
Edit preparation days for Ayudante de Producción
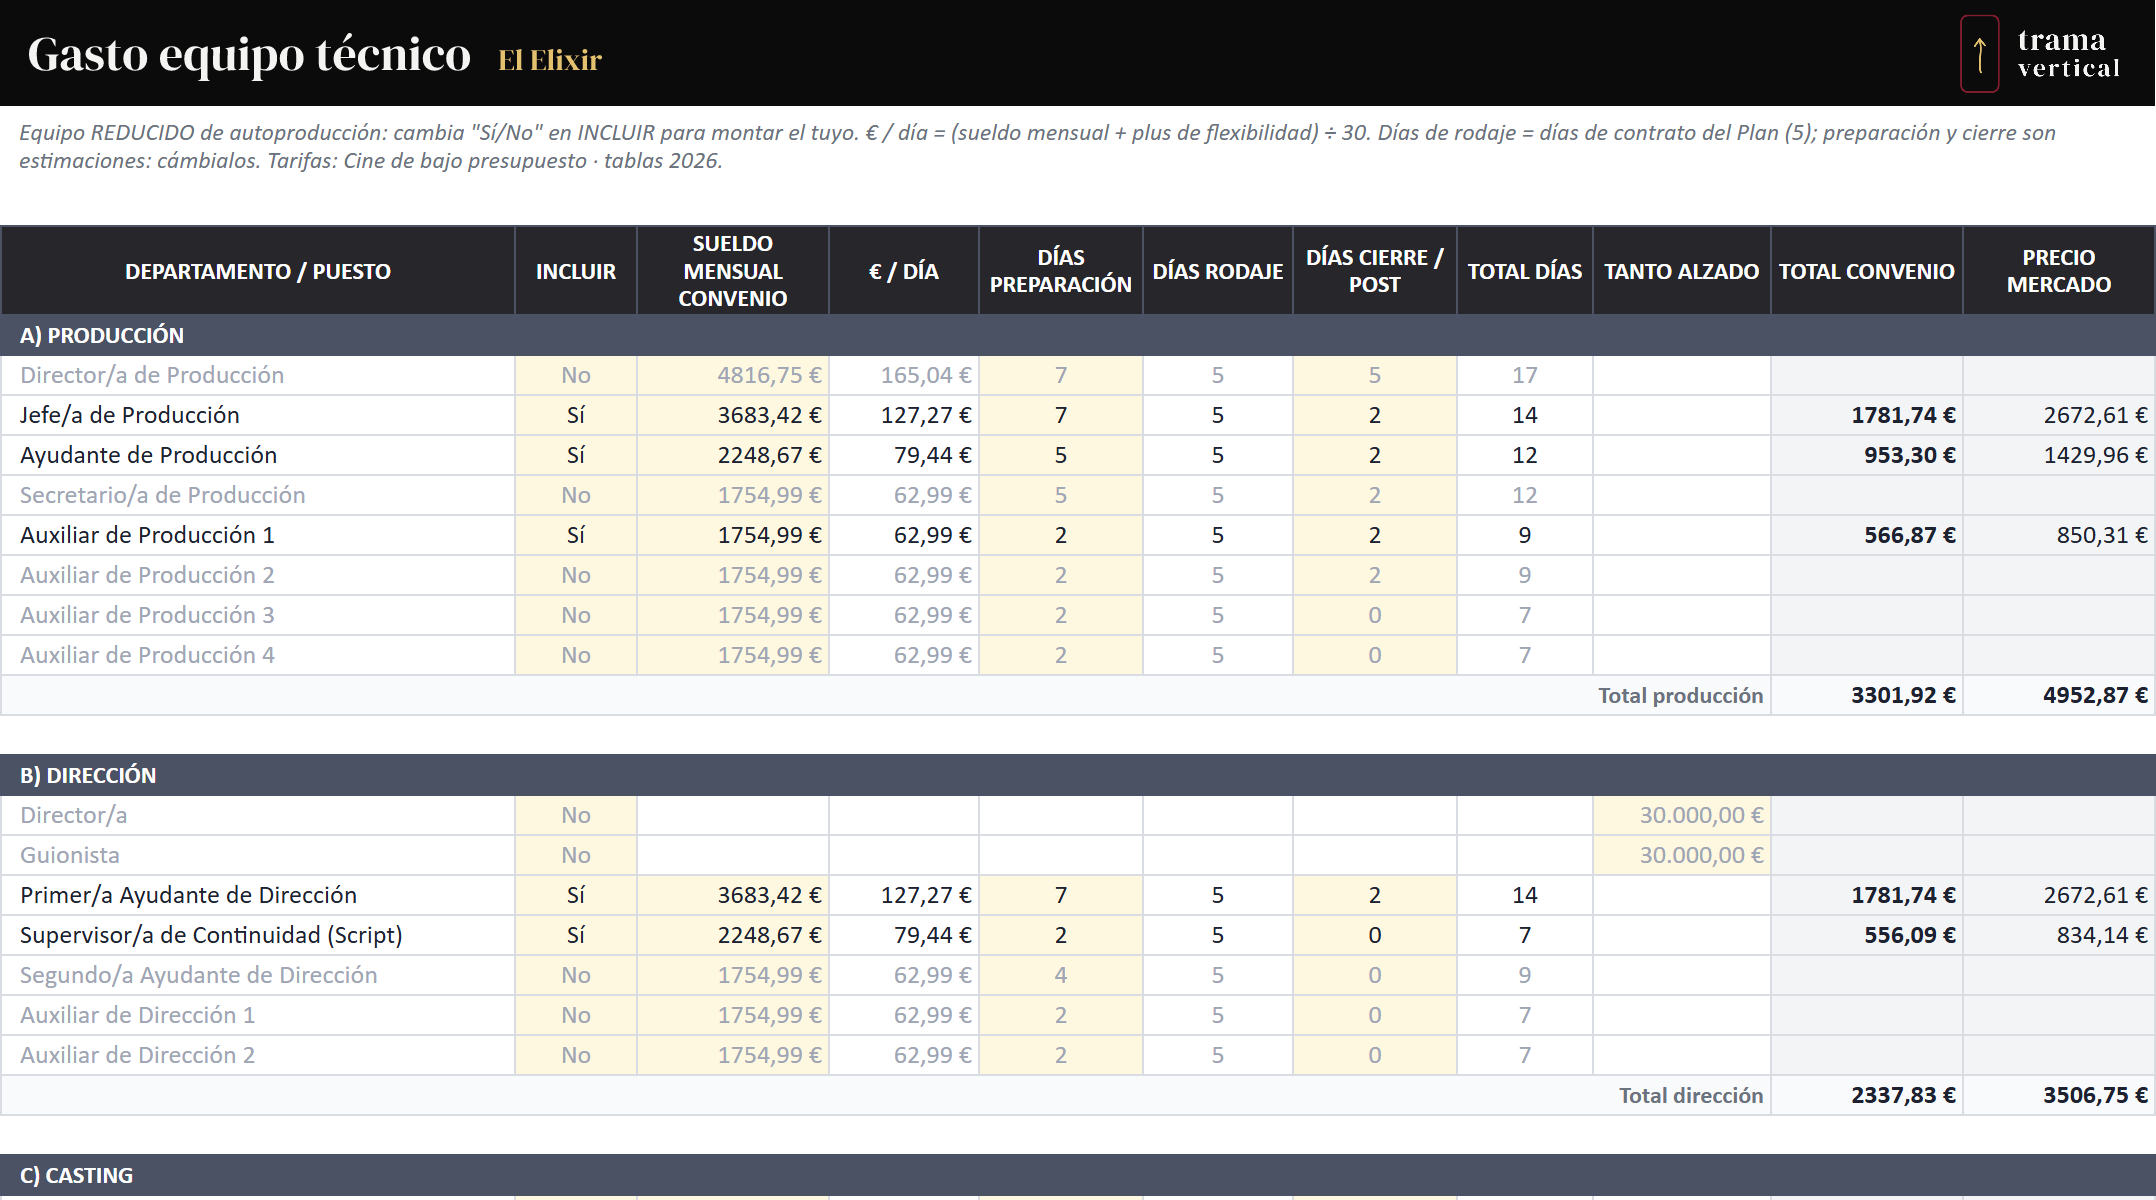(x=1061, y=455)
